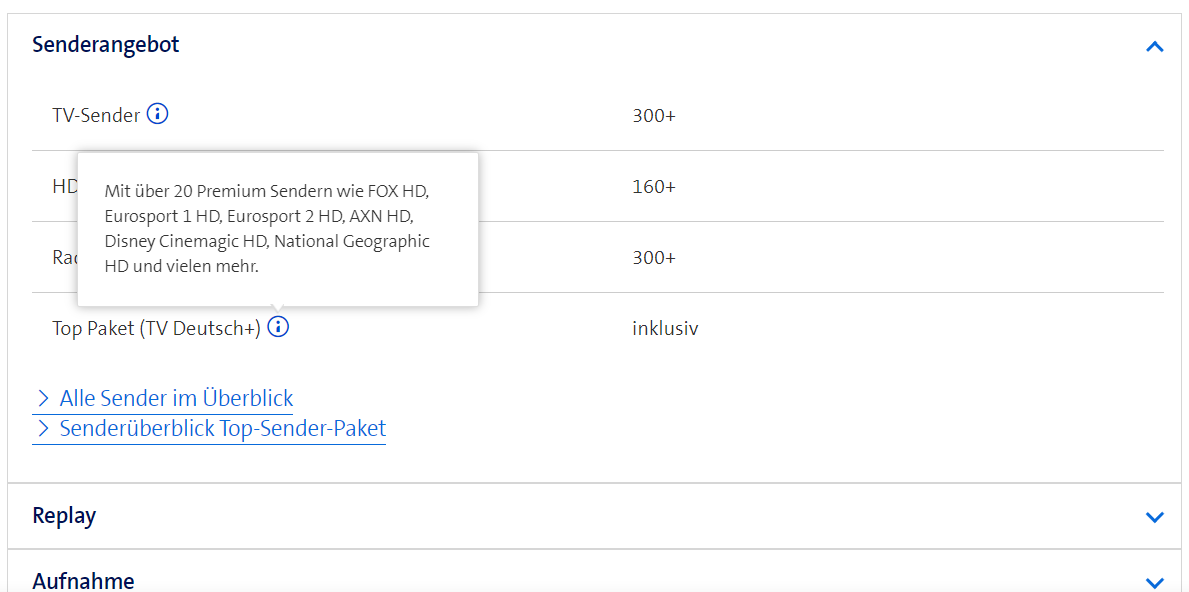This screenshot has height=592, width=1189.
Task: Click the info icon beside Top Paket (TV Deutsch+)
Action: [x=278, y=327]
